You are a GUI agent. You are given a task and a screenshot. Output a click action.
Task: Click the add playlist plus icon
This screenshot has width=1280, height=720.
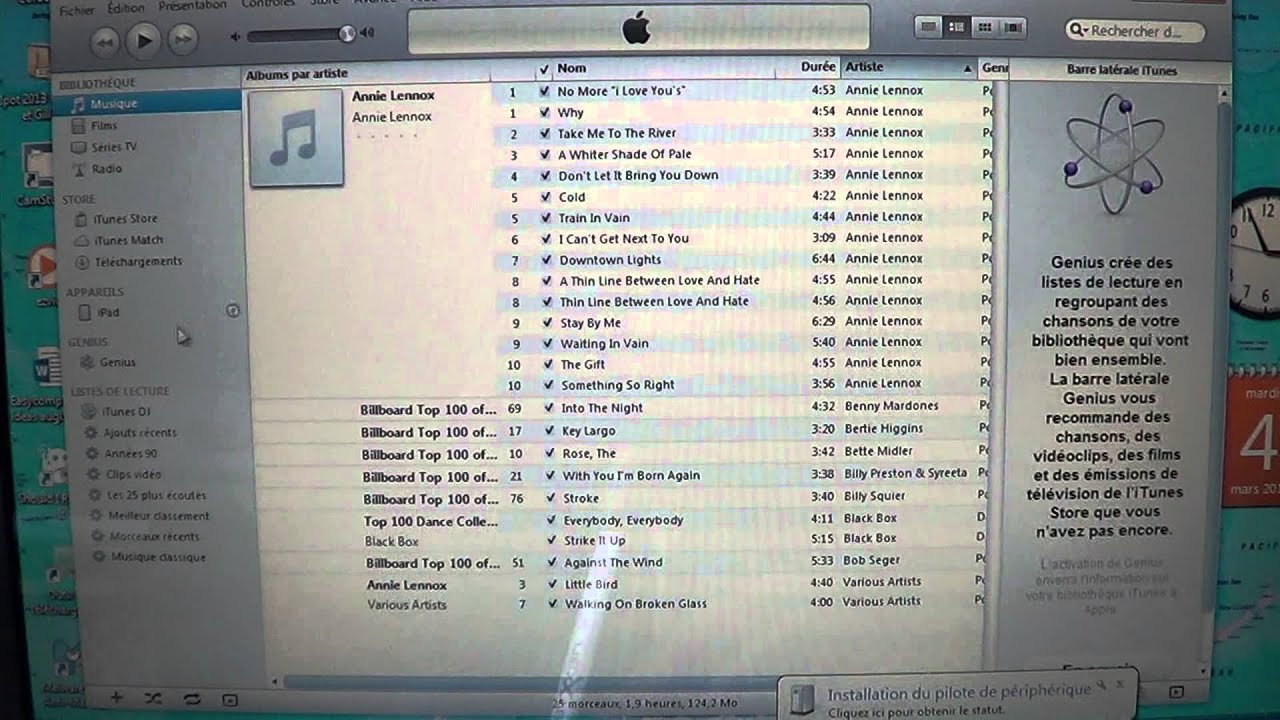pos(116,697)
